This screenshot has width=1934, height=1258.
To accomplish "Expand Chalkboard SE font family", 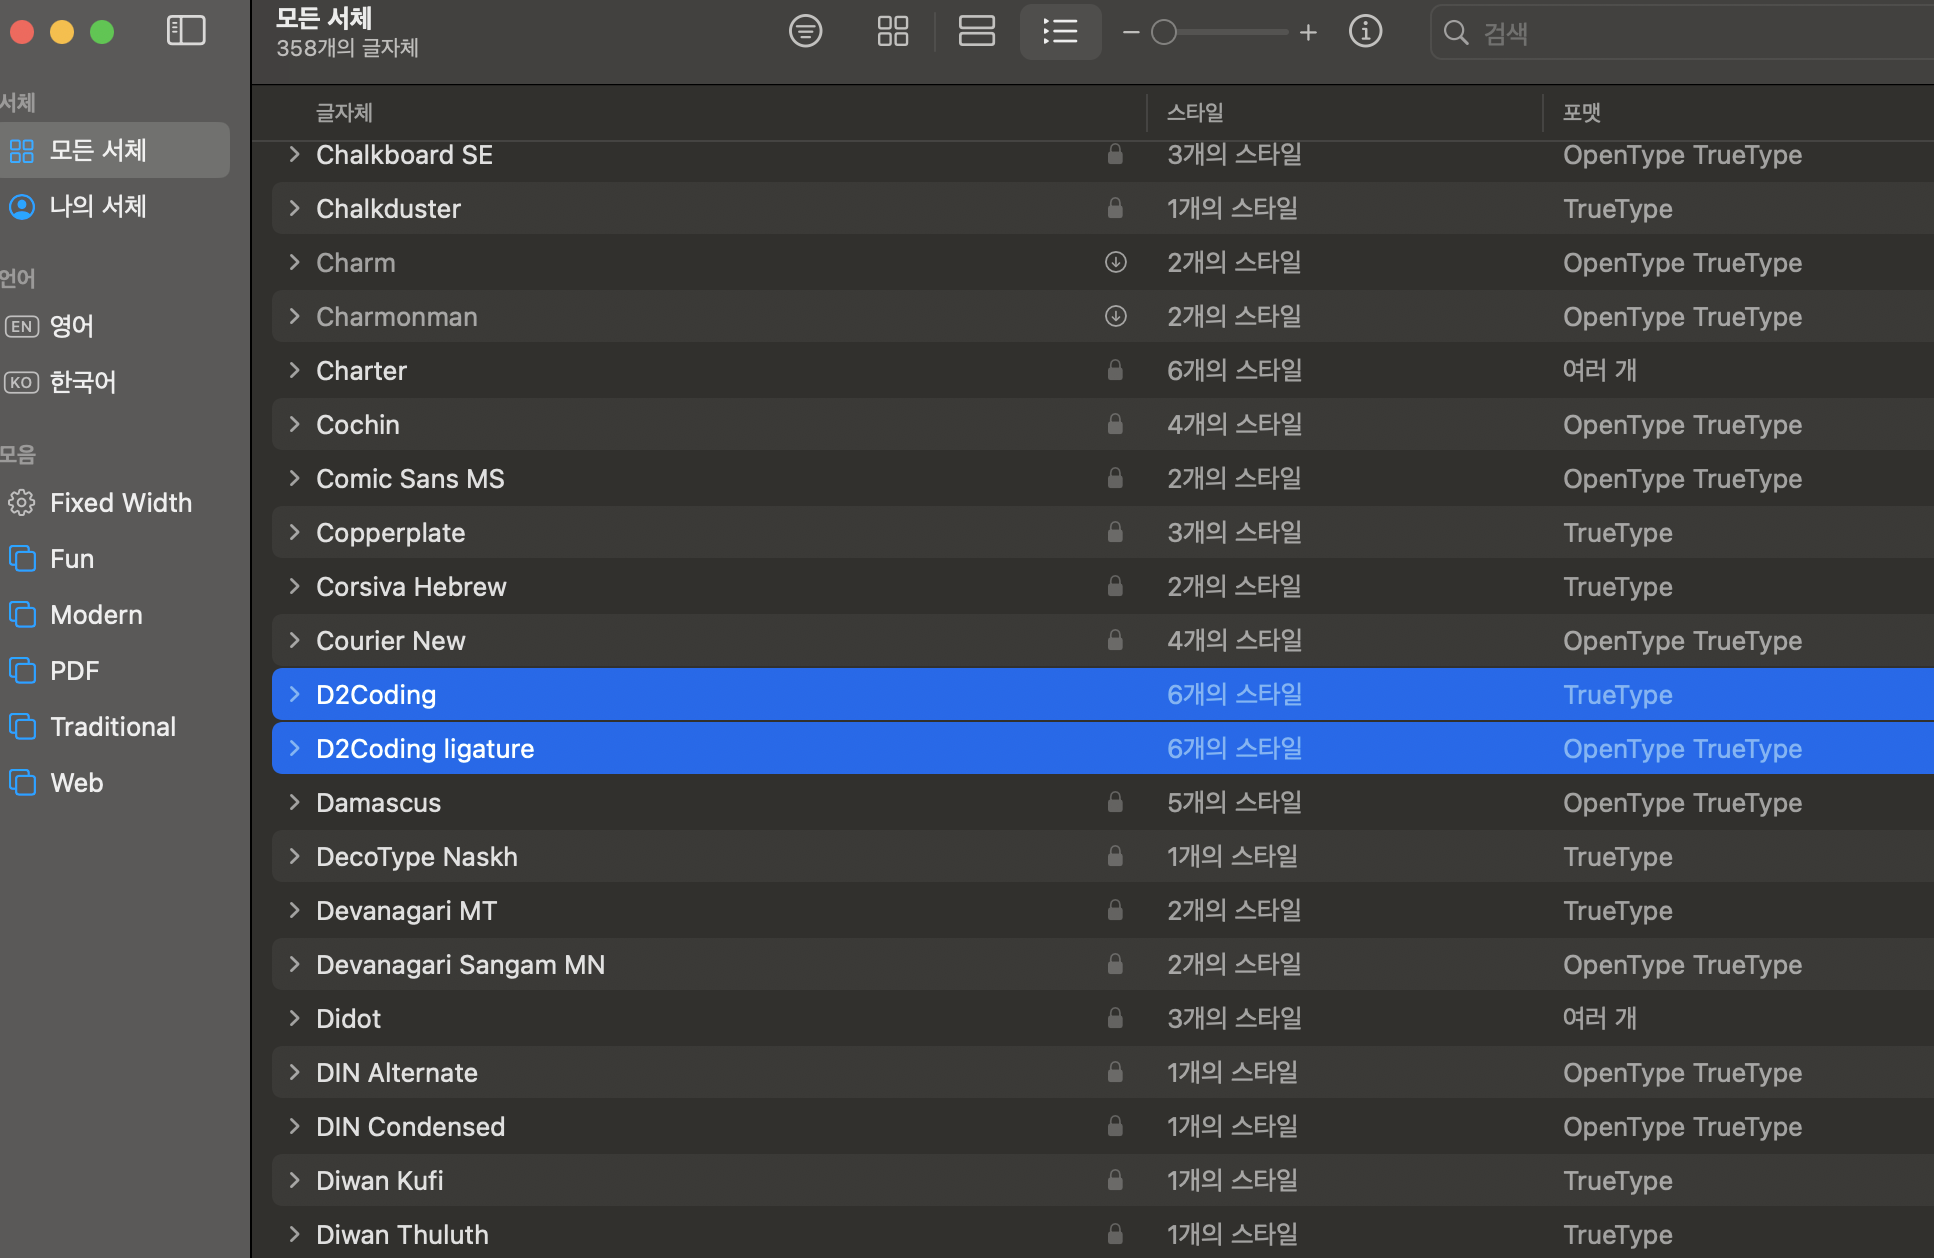I will 294,154.
